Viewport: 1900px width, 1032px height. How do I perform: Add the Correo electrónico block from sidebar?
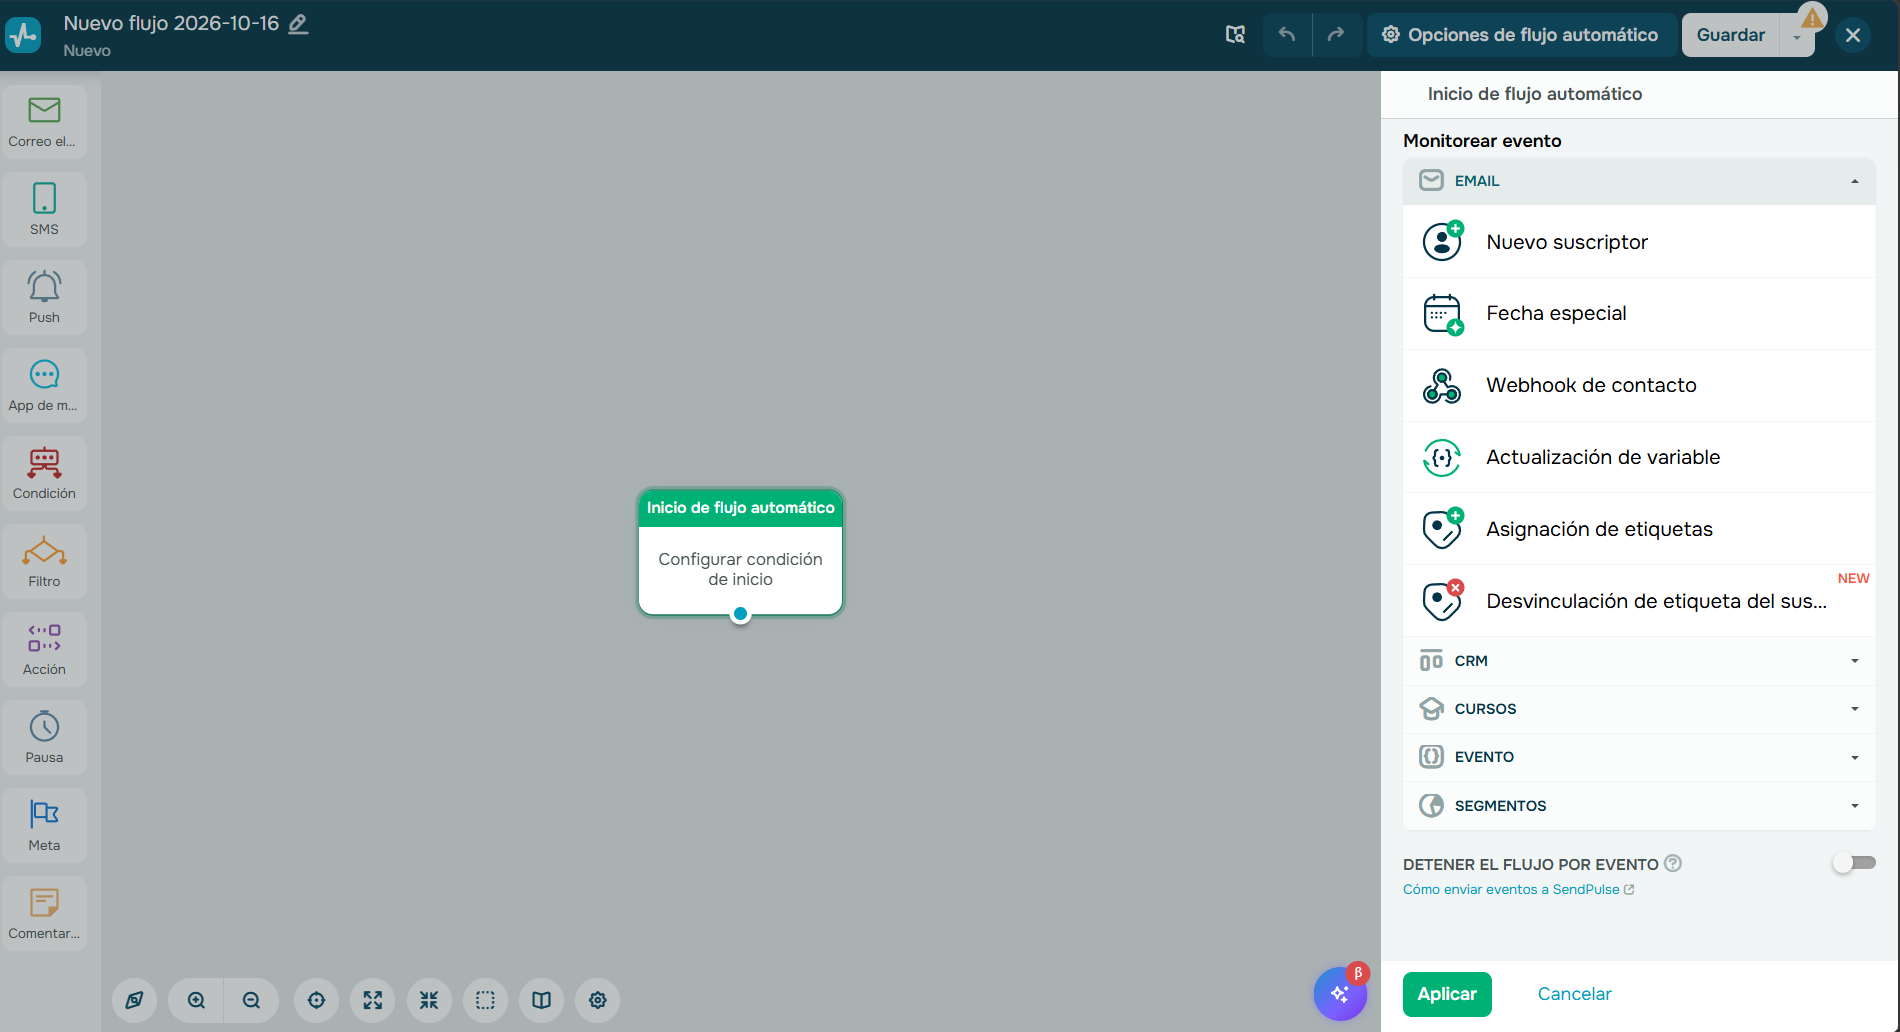coord(44,122)
